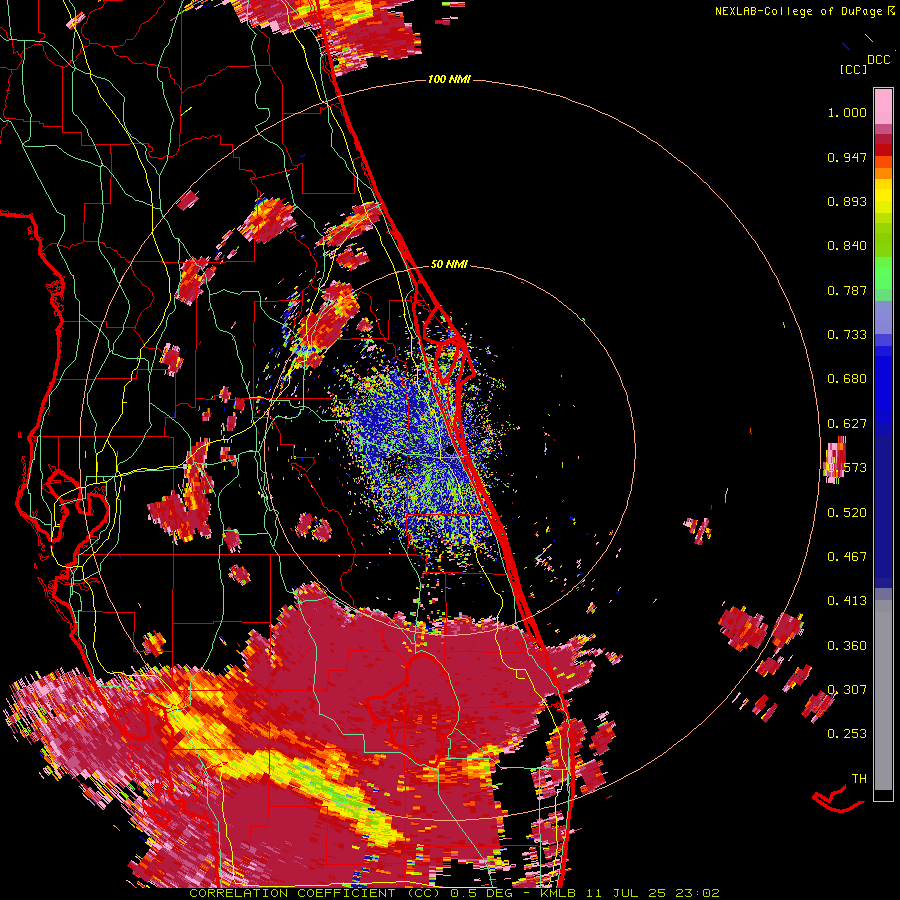This screenshot has height=900, width=900.
Task: Pick the 0.893 scale value
Action: pyautogui.click(x=847, y=201)
